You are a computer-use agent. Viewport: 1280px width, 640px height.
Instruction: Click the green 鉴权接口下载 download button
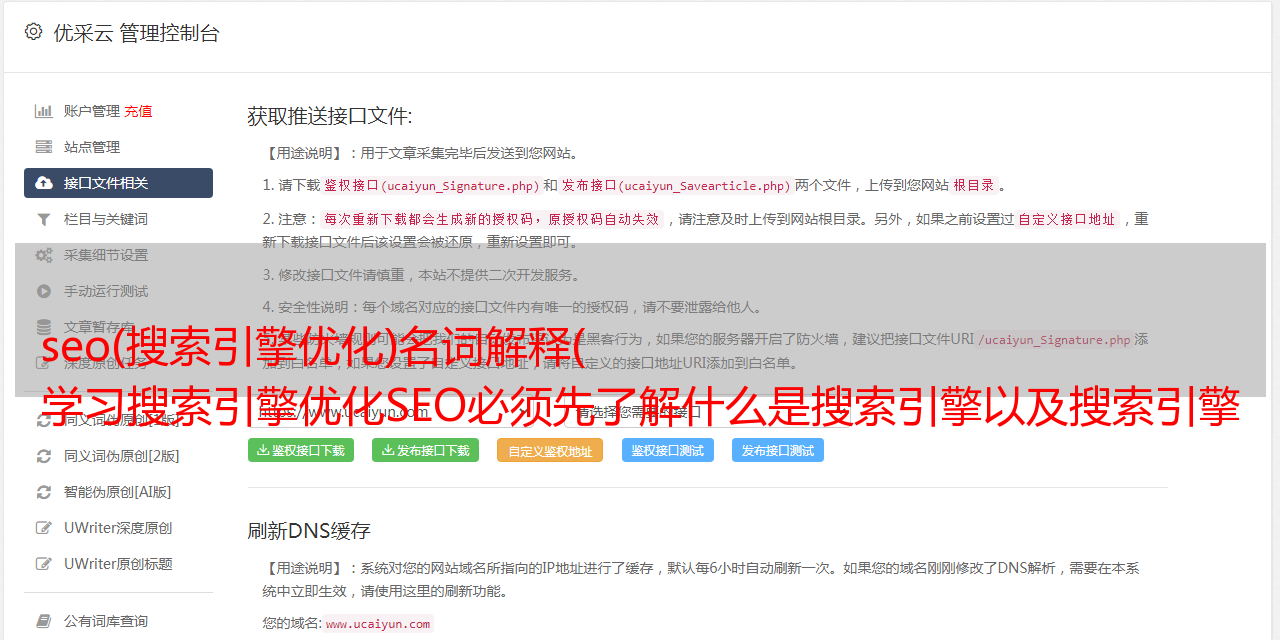point(301,450)
